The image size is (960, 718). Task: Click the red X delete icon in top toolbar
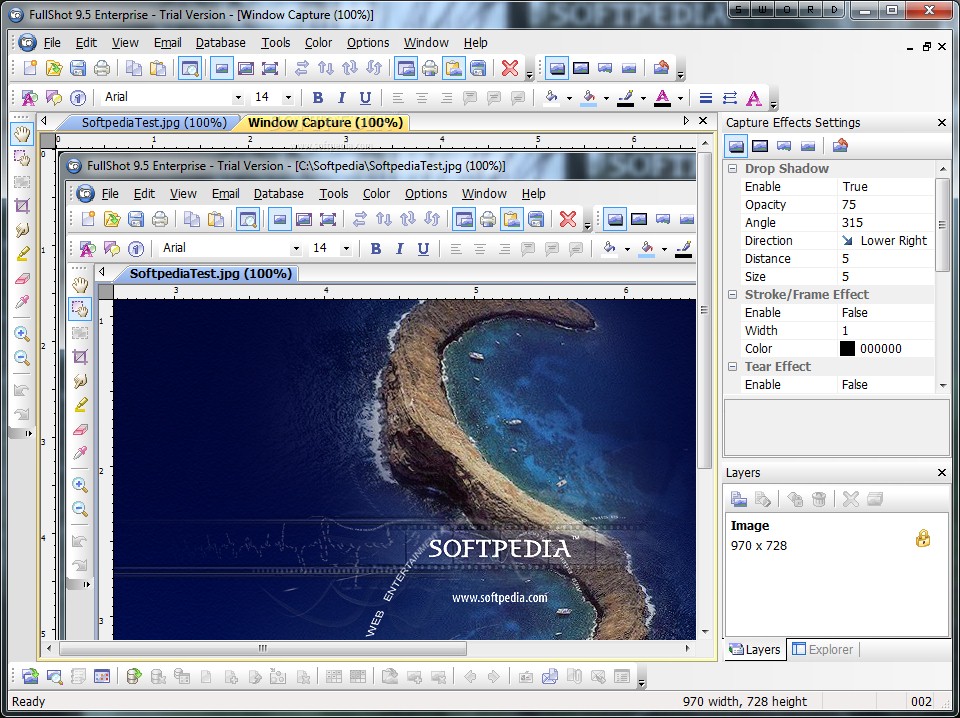[x=509, y=68]
